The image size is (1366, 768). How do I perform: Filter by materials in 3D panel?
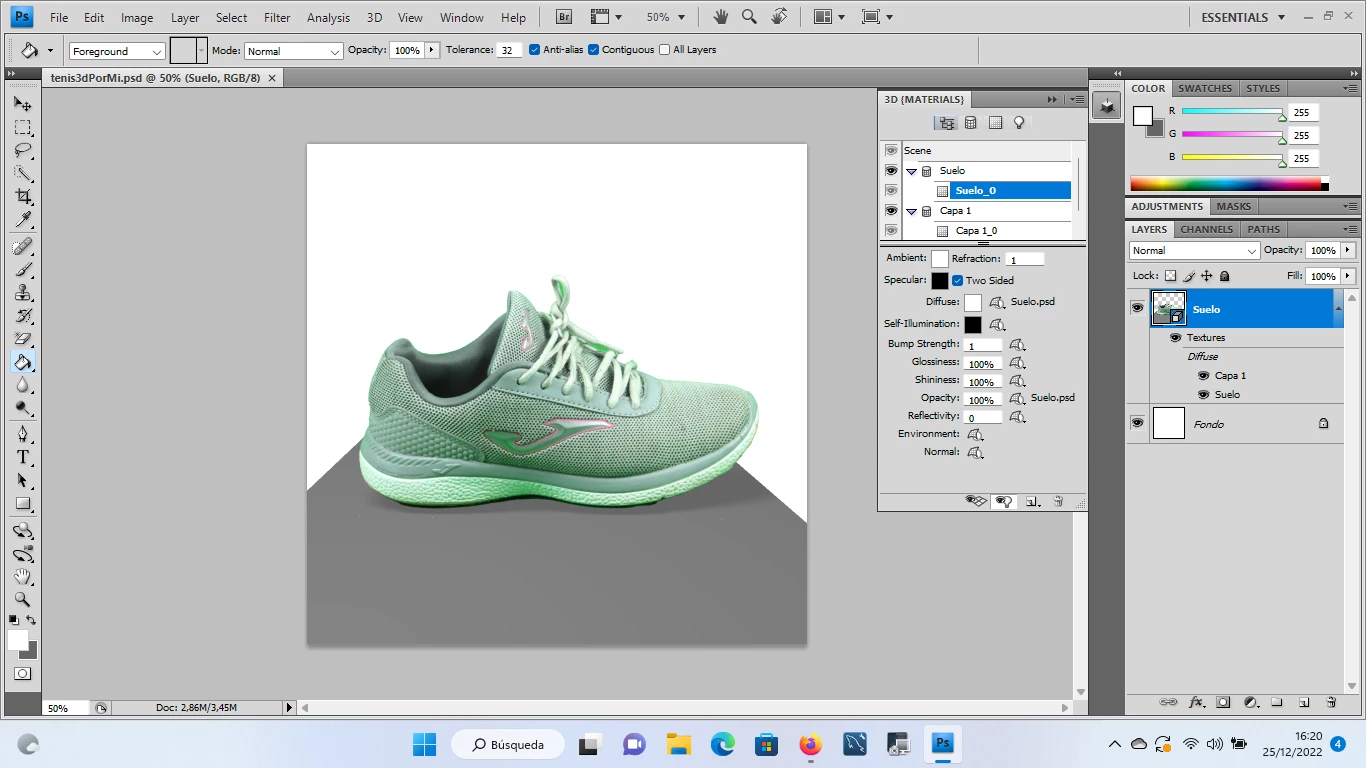click(995, 123)
